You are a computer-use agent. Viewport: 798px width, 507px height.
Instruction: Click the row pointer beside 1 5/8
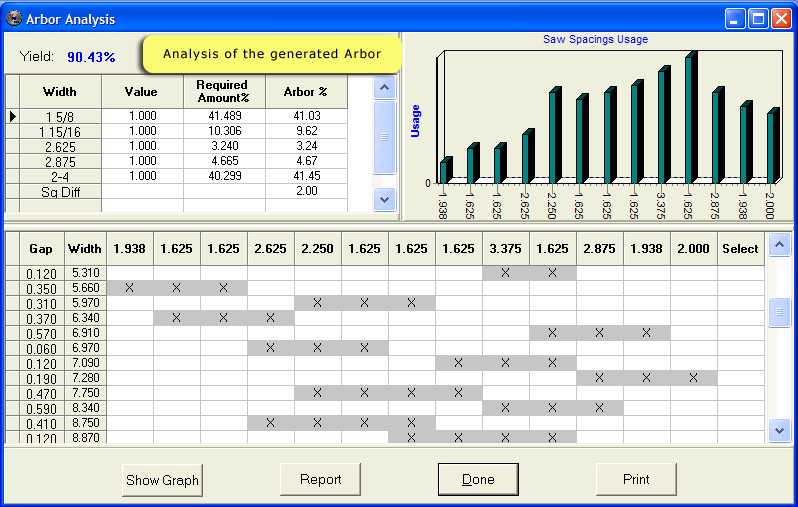12,116
